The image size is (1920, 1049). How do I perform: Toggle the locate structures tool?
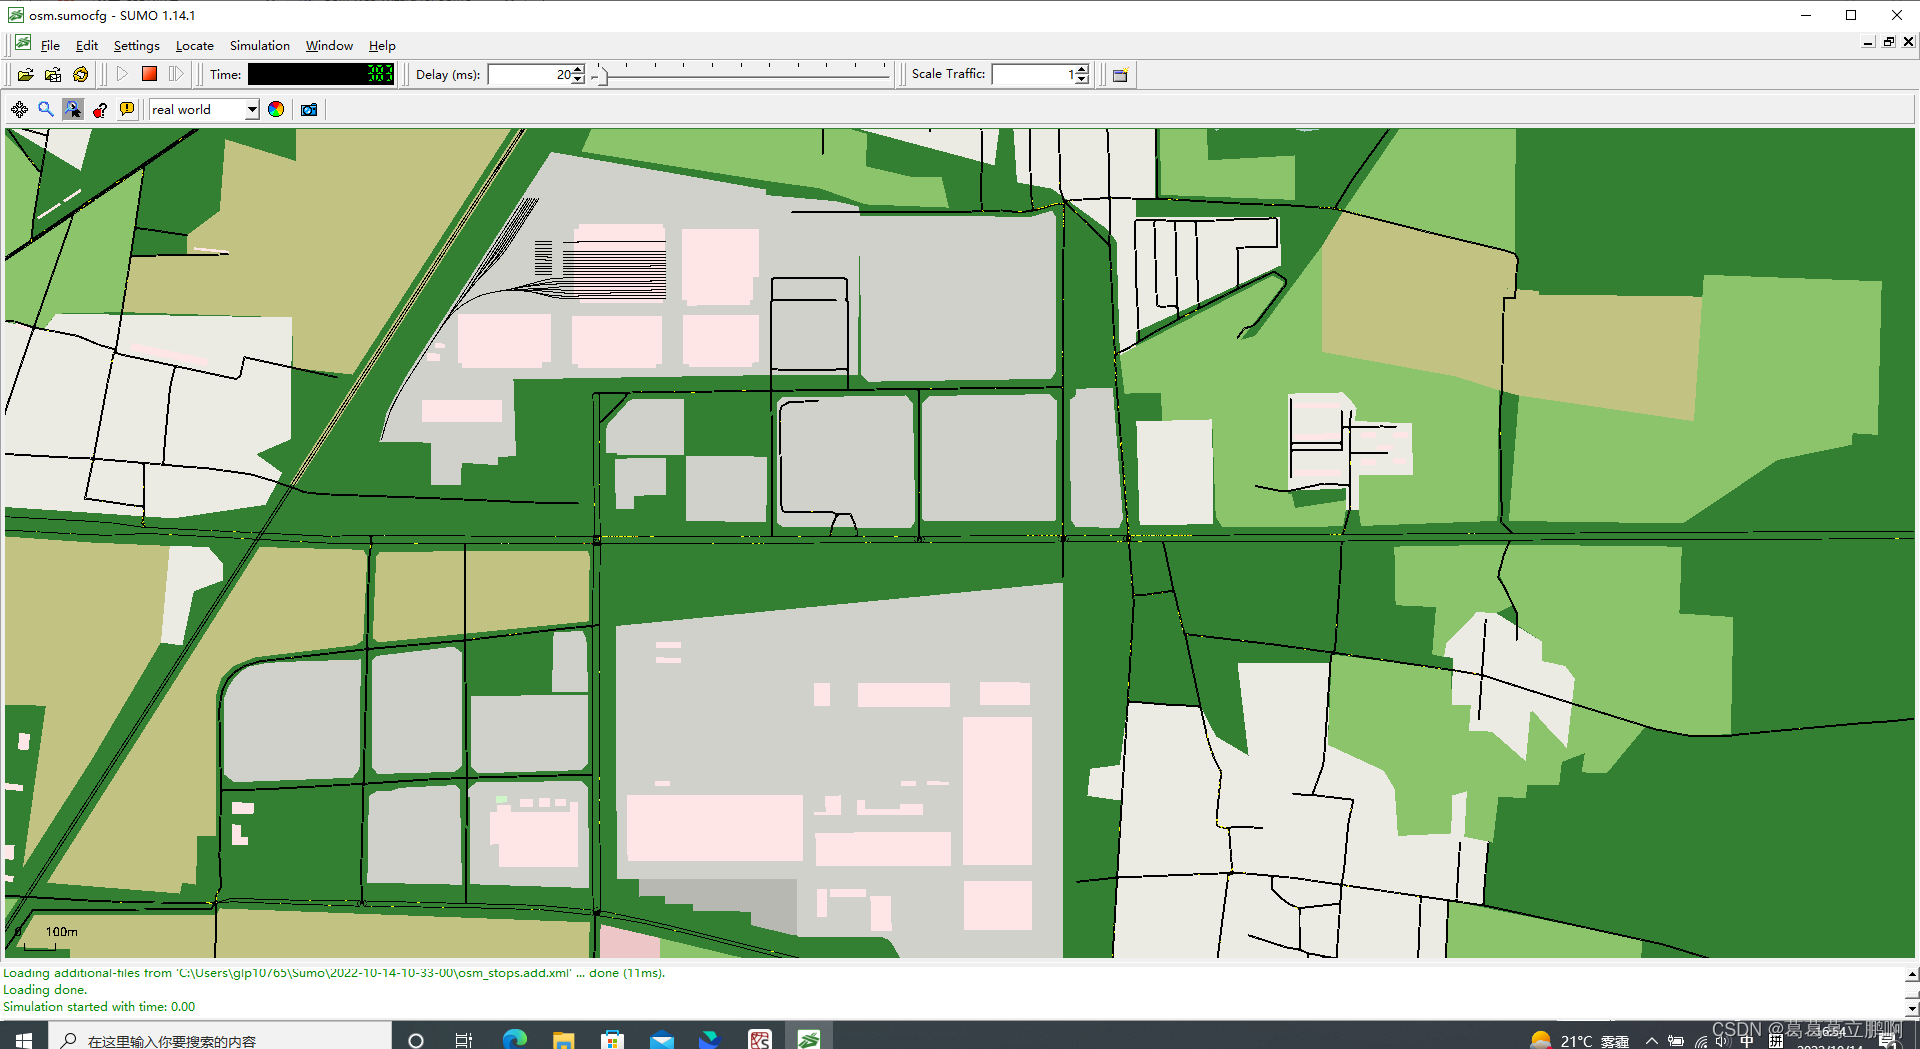(73, 110)
